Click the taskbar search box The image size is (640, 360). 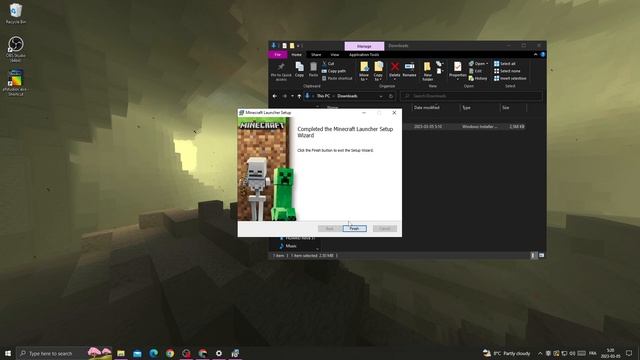[x=64, y=353]
